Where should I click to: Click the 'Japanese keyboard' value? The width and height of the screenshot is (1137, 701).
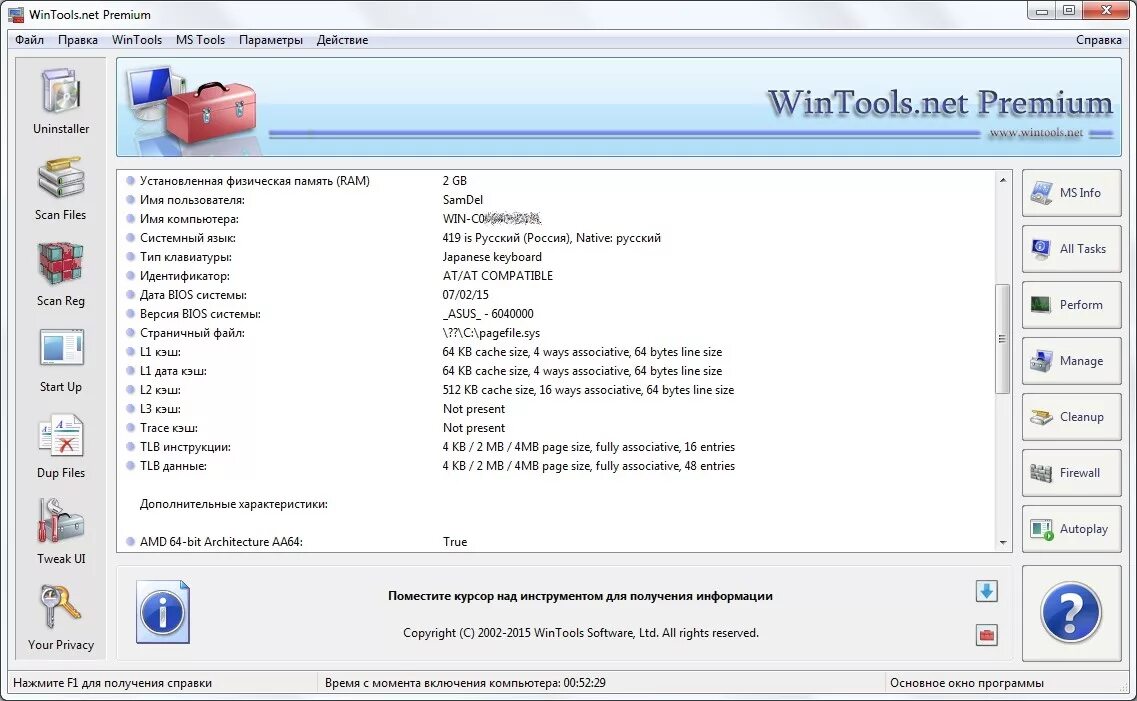pos(492,257)
